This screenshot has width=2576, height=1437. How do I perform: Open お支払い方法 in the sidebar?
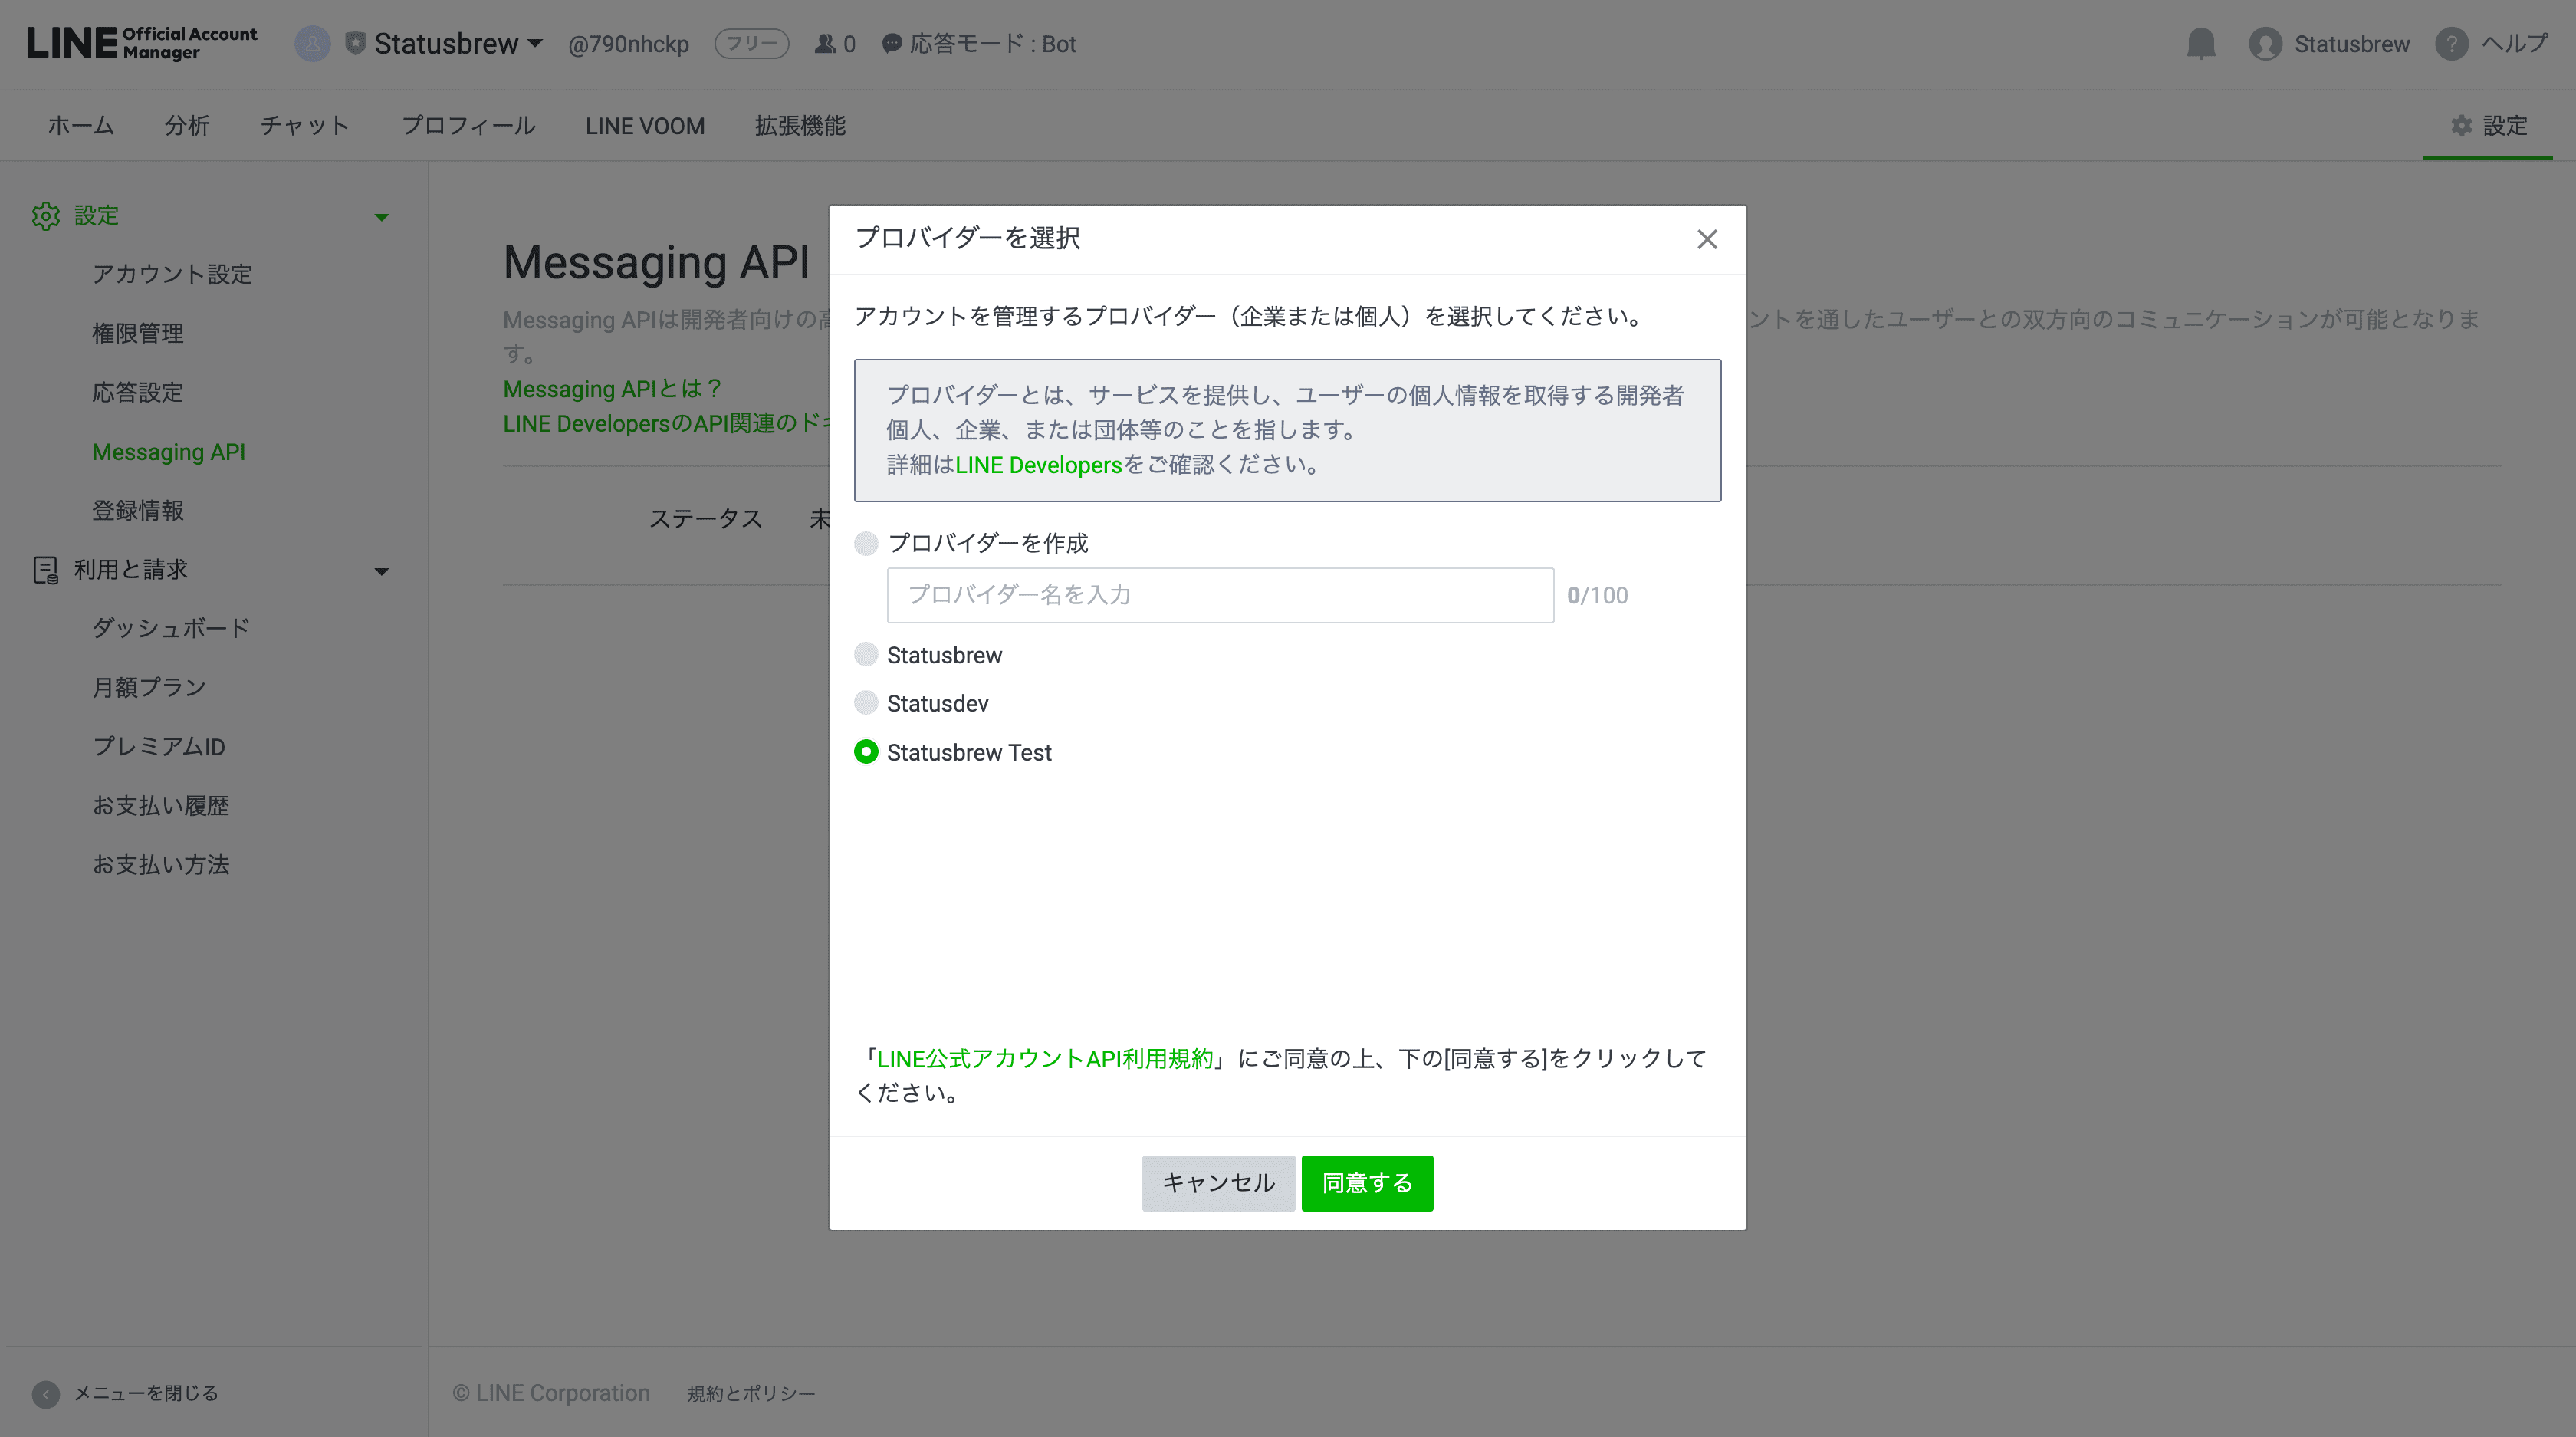tap(161, 864)
